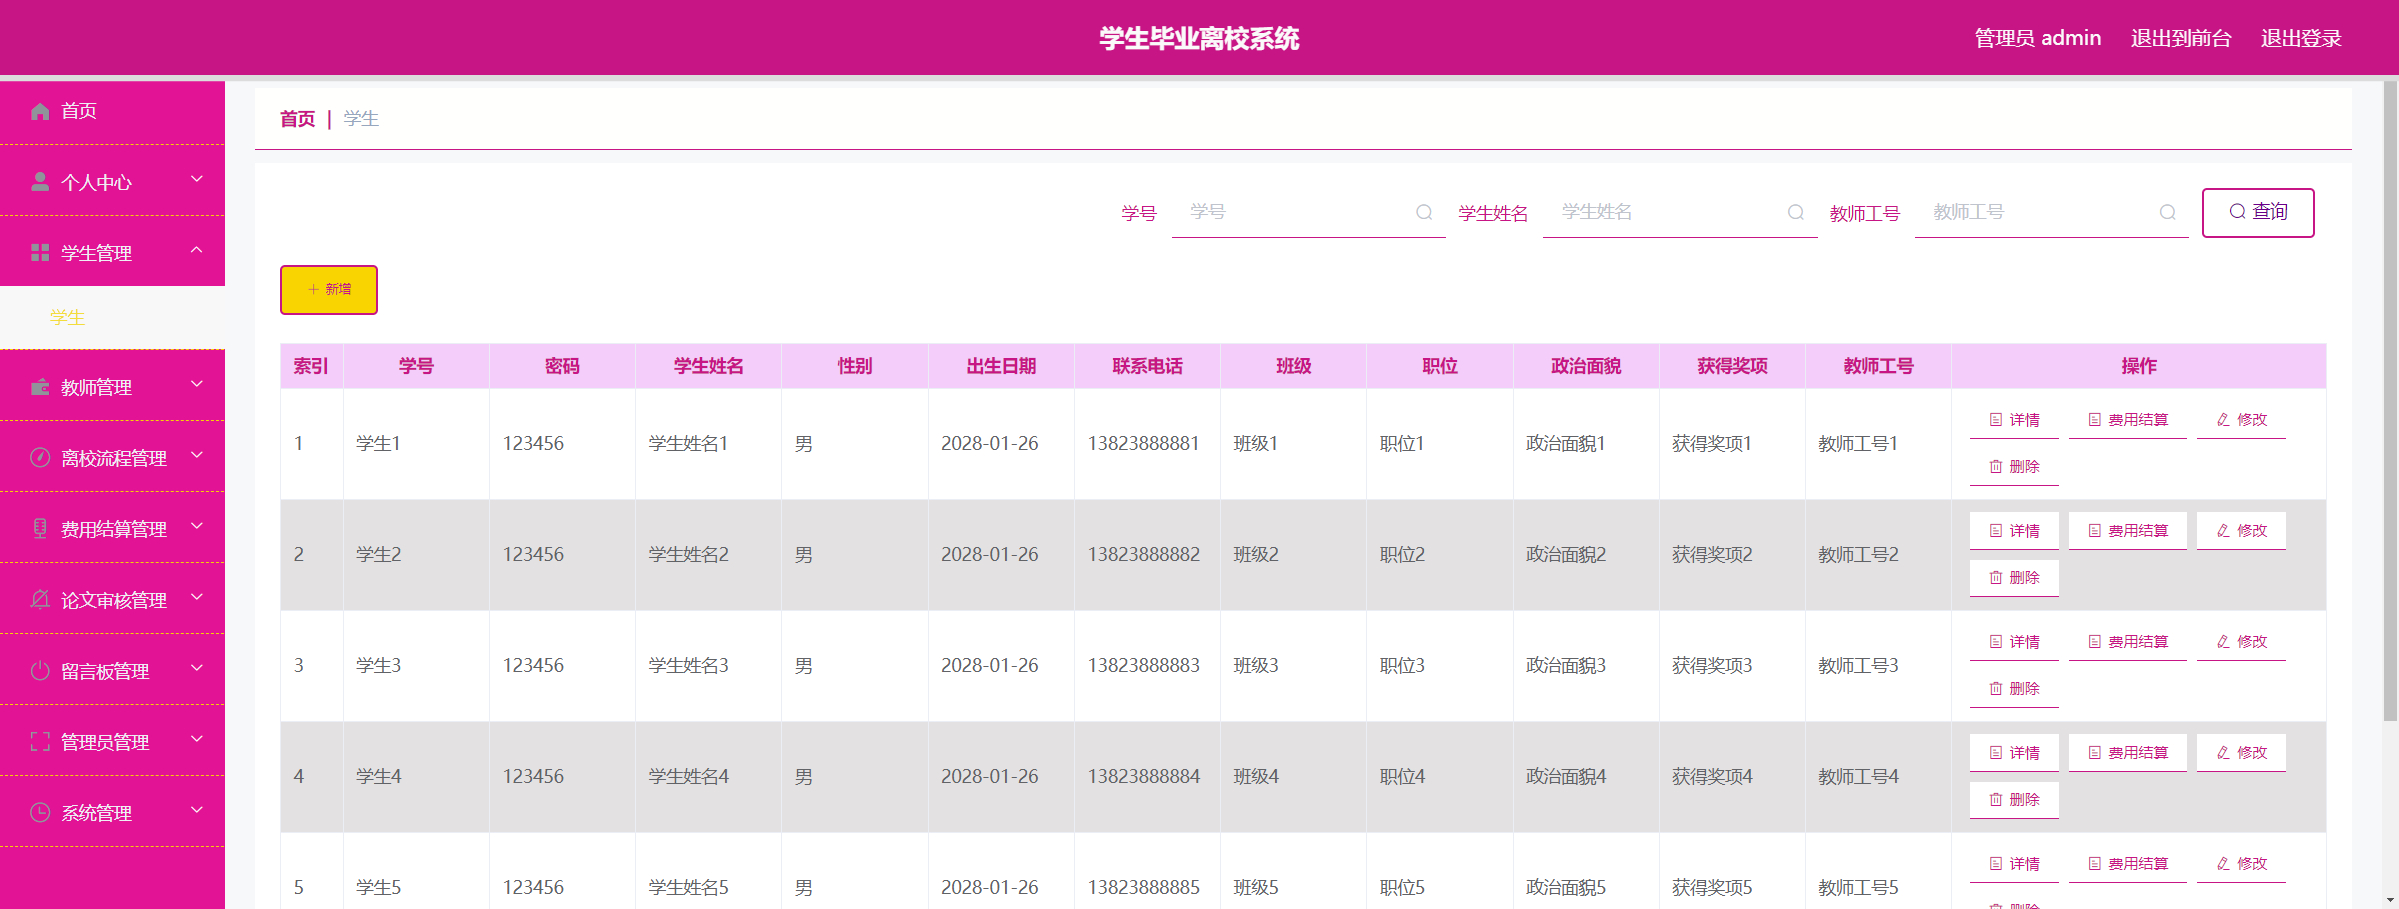Image resolution: width=2399 pixels, height=909 pixels.
Task: Delete student 学生3 with 删除
Action: (2014, 689)
